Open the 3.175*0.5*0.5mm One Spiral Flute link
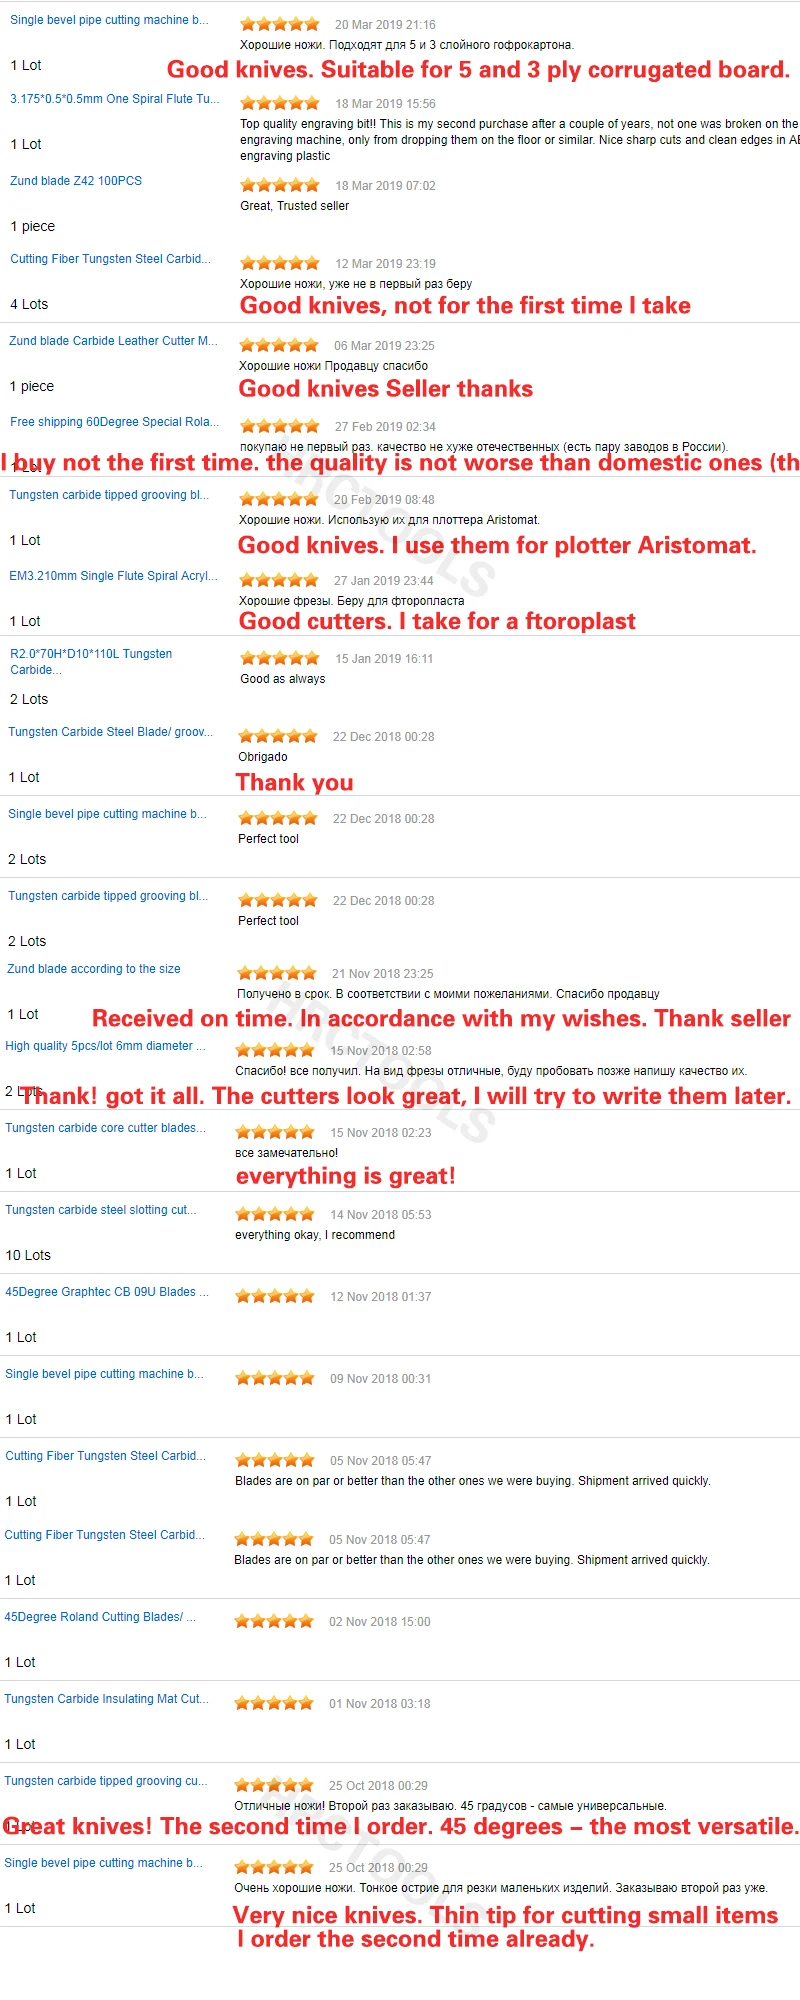800x2000 pixels. pyautogui.click(x=114, y=99)
